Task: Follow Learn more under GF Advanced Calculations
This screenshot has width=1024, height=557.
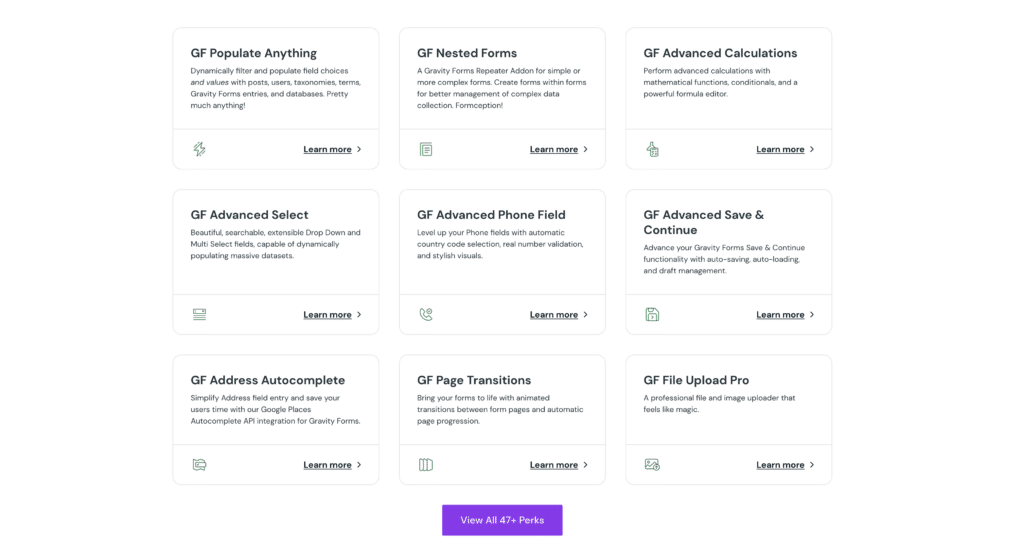Action: coord(780,149)
